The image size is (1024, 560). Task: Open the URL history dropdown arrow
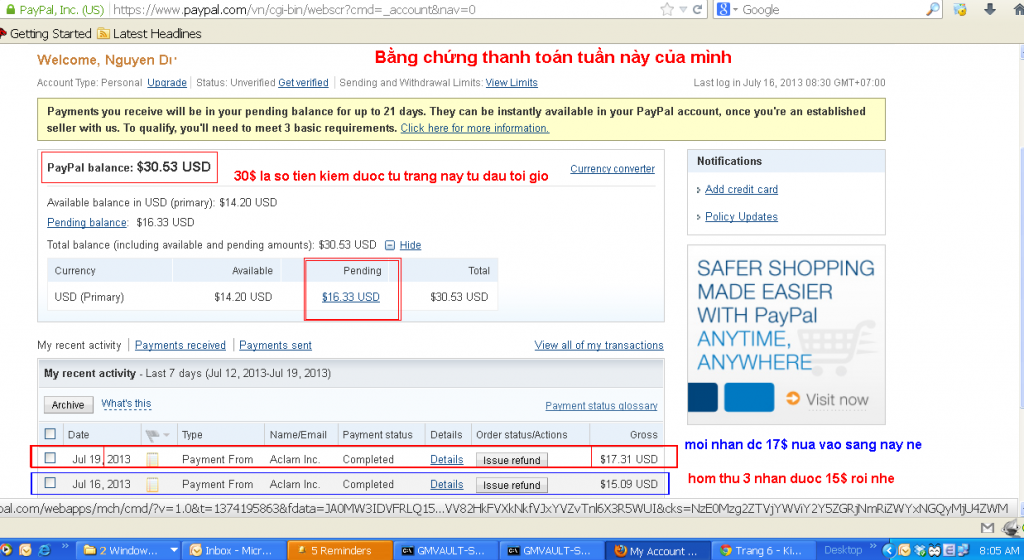[x=683, y=10]
